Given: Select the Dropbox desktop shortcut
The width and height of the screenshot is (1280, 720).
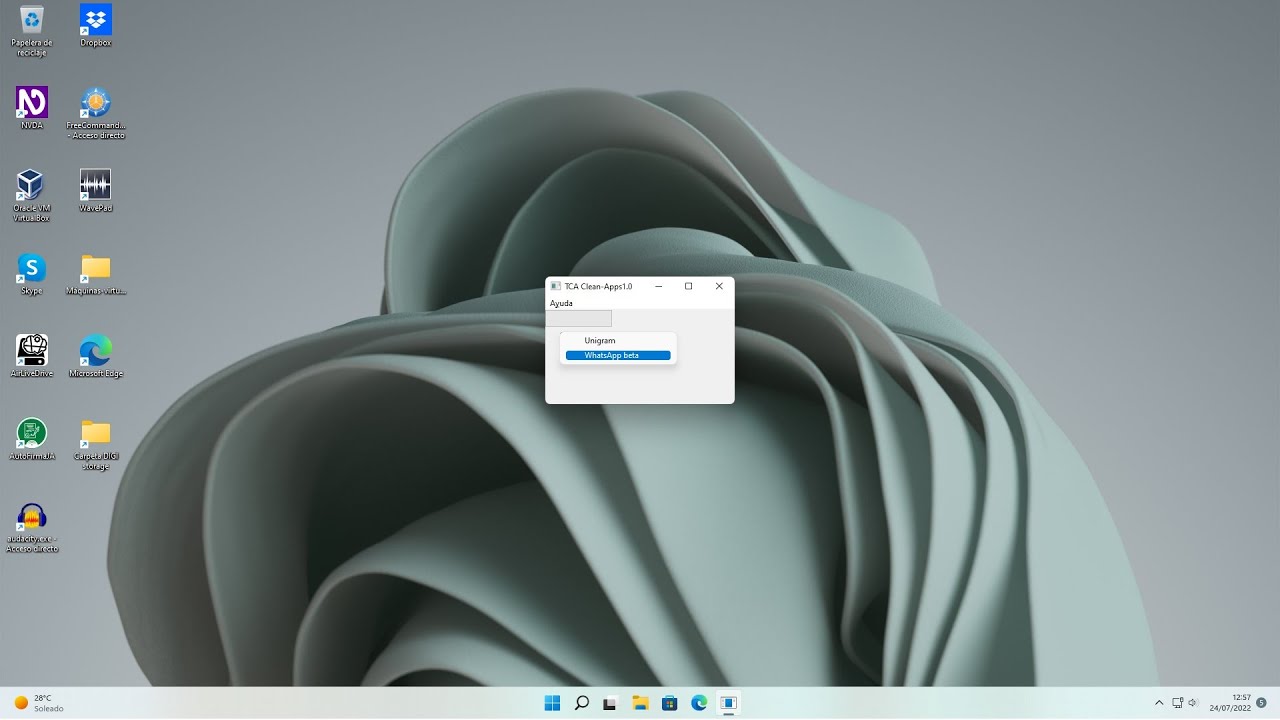Looking at the screenshot, I should click(x=95, y=26).
